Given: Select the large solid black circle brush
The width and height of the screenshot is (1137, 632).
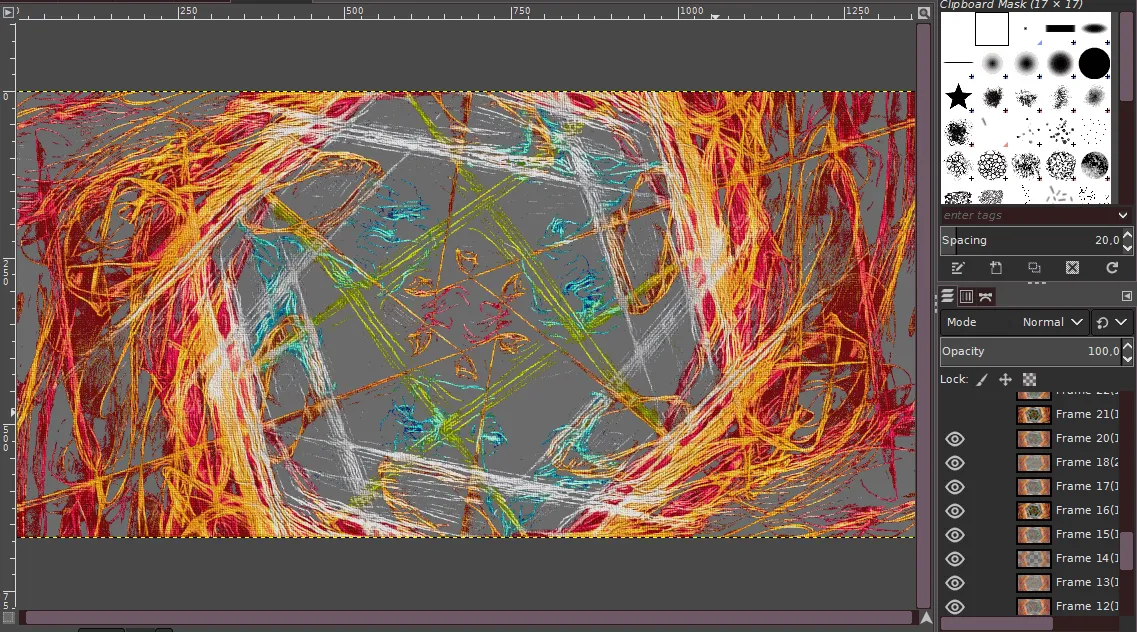Looking at the screenshot, I should pyautogui.click(x=1094, y=63).
